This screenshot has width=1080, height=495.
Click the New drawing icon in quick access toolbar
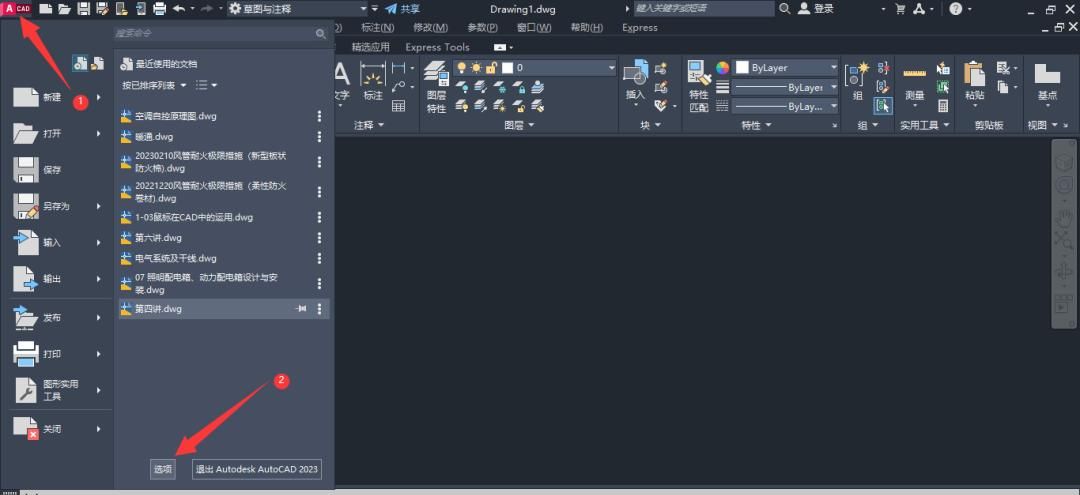tap(45, 9)
